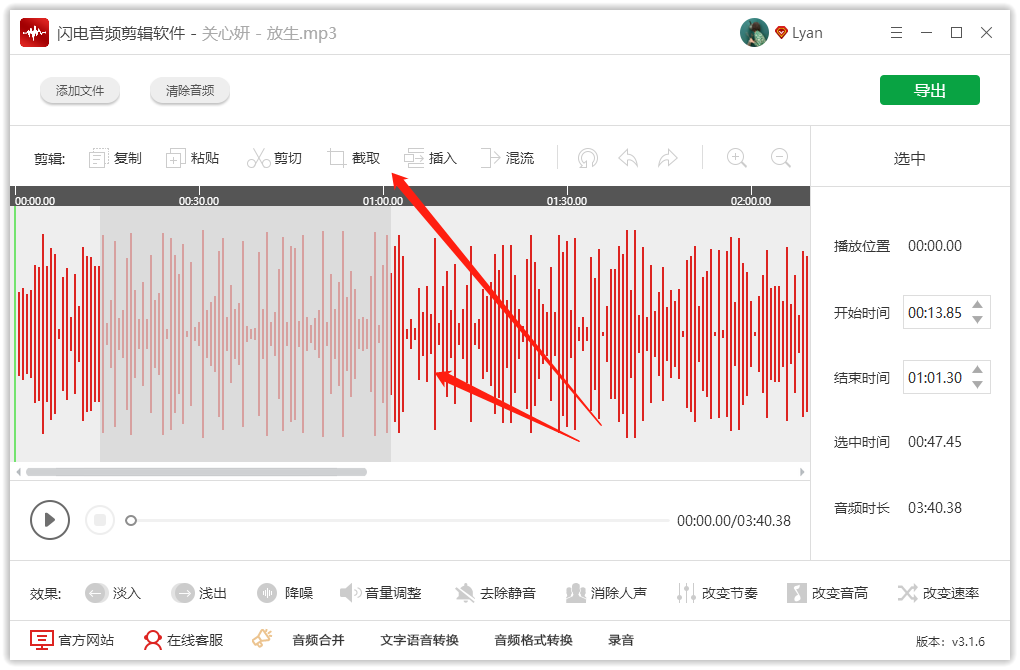
Task: Add a file using 添加文件
Action: point(79,89)
